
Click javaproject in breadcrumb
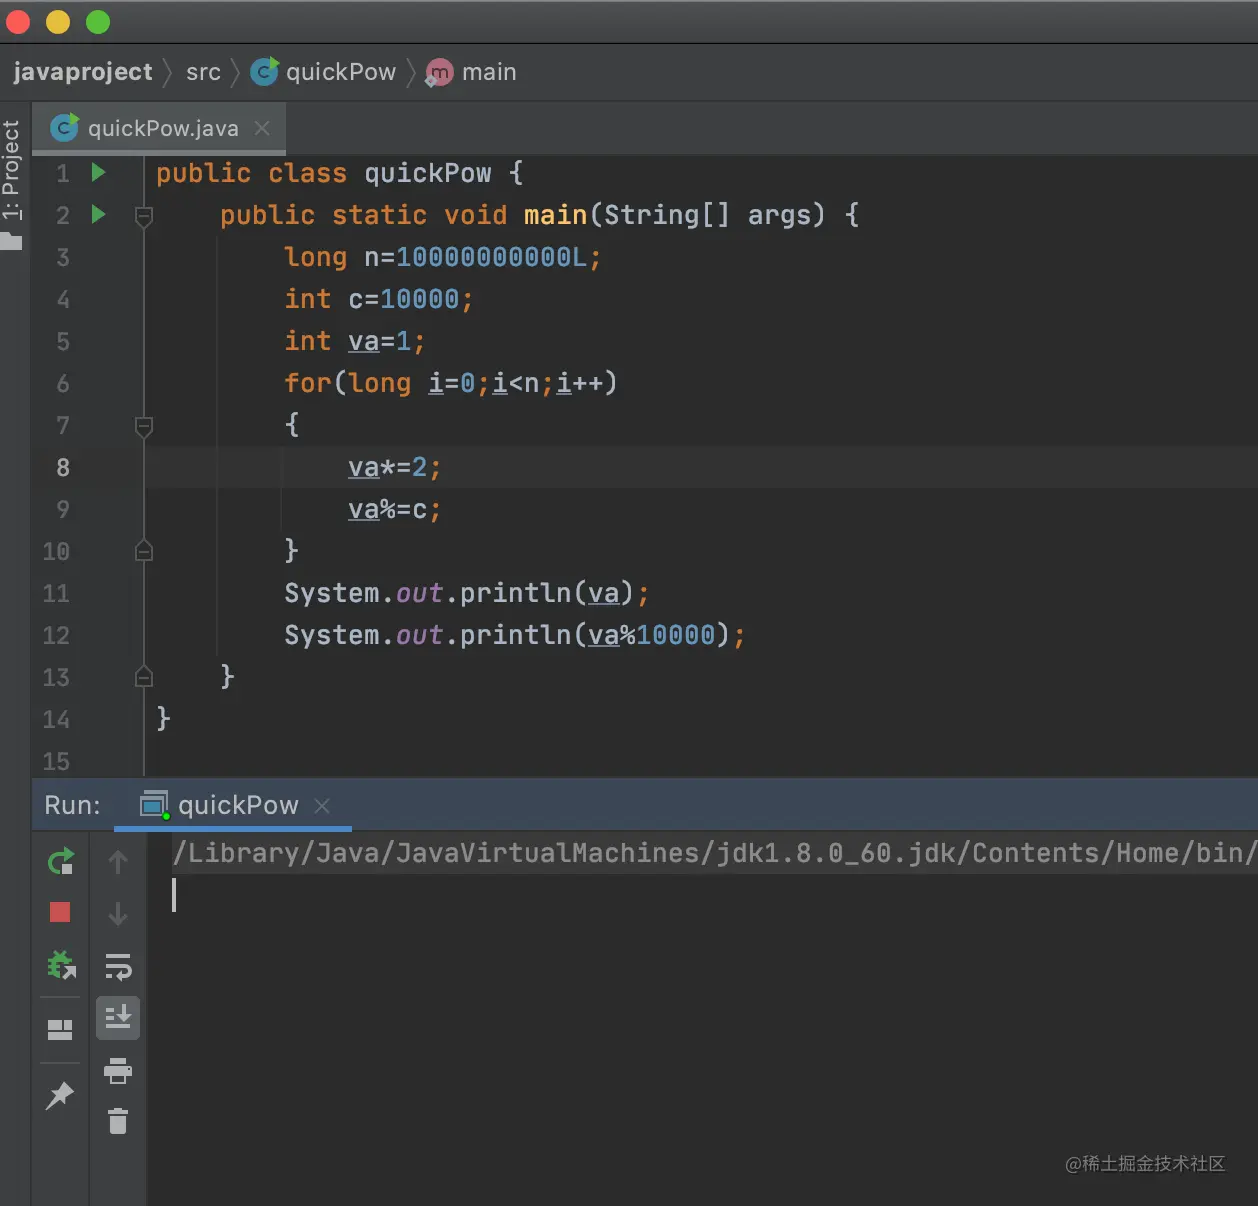(x=83, y=72)
